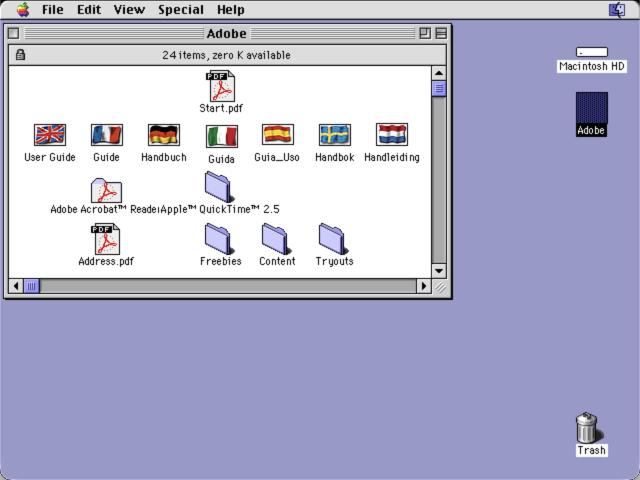Select the Tryouts folder icon
This screenshot has height=480, width=640.
[333, 239]
